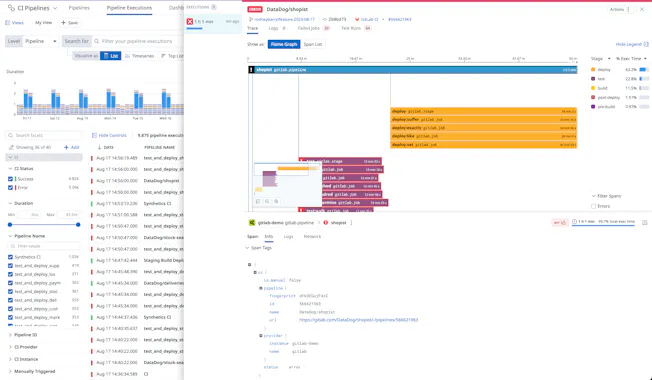Select the Pipeline Executions tab
Image resolution: width=652 pixels, height=380 pixels.
(x=129, y=8)
